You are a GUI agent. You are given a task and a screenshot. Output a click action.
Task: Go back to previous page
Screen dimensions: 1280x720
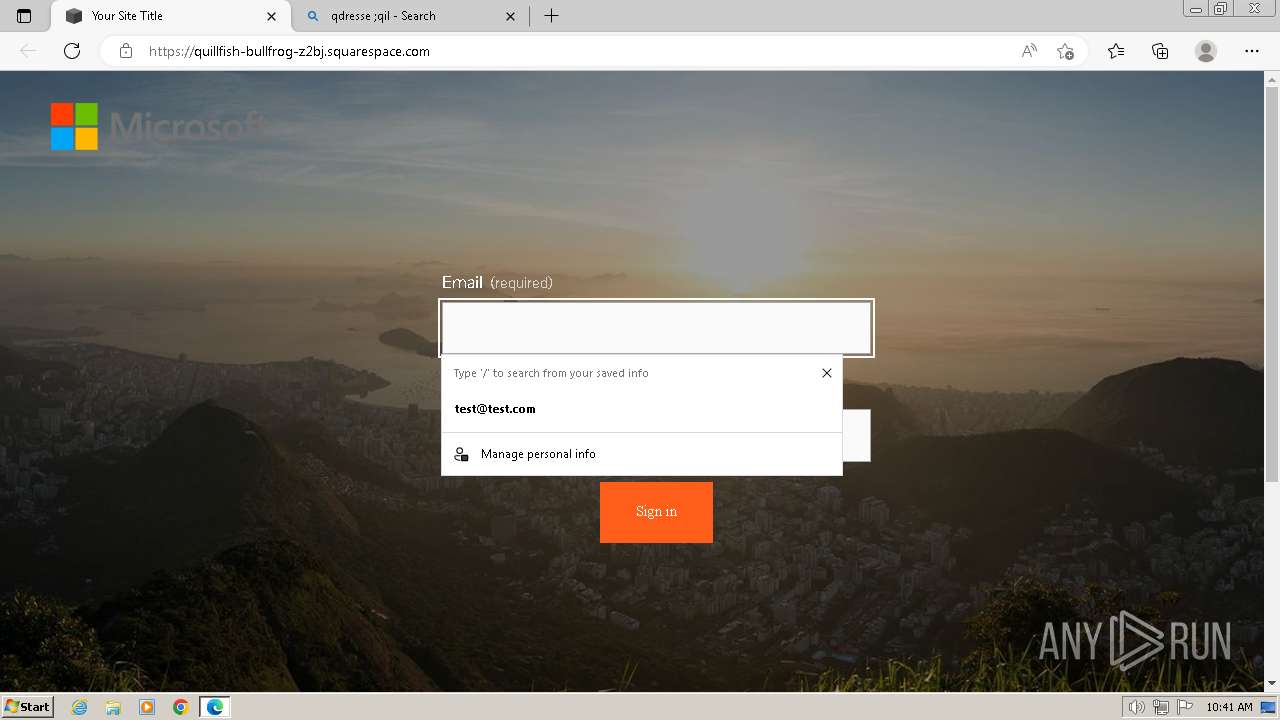pyautogui.click(x=28, y=51)
